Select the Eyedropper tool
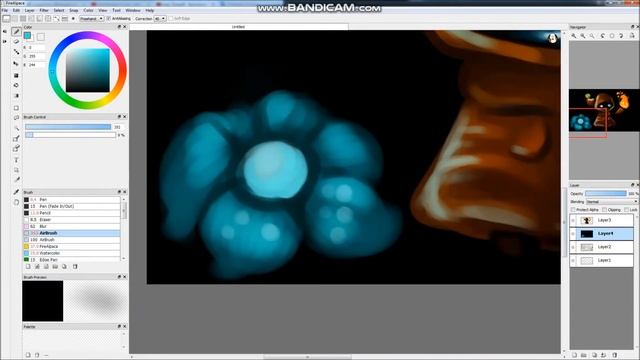 [x=16, y=192]
